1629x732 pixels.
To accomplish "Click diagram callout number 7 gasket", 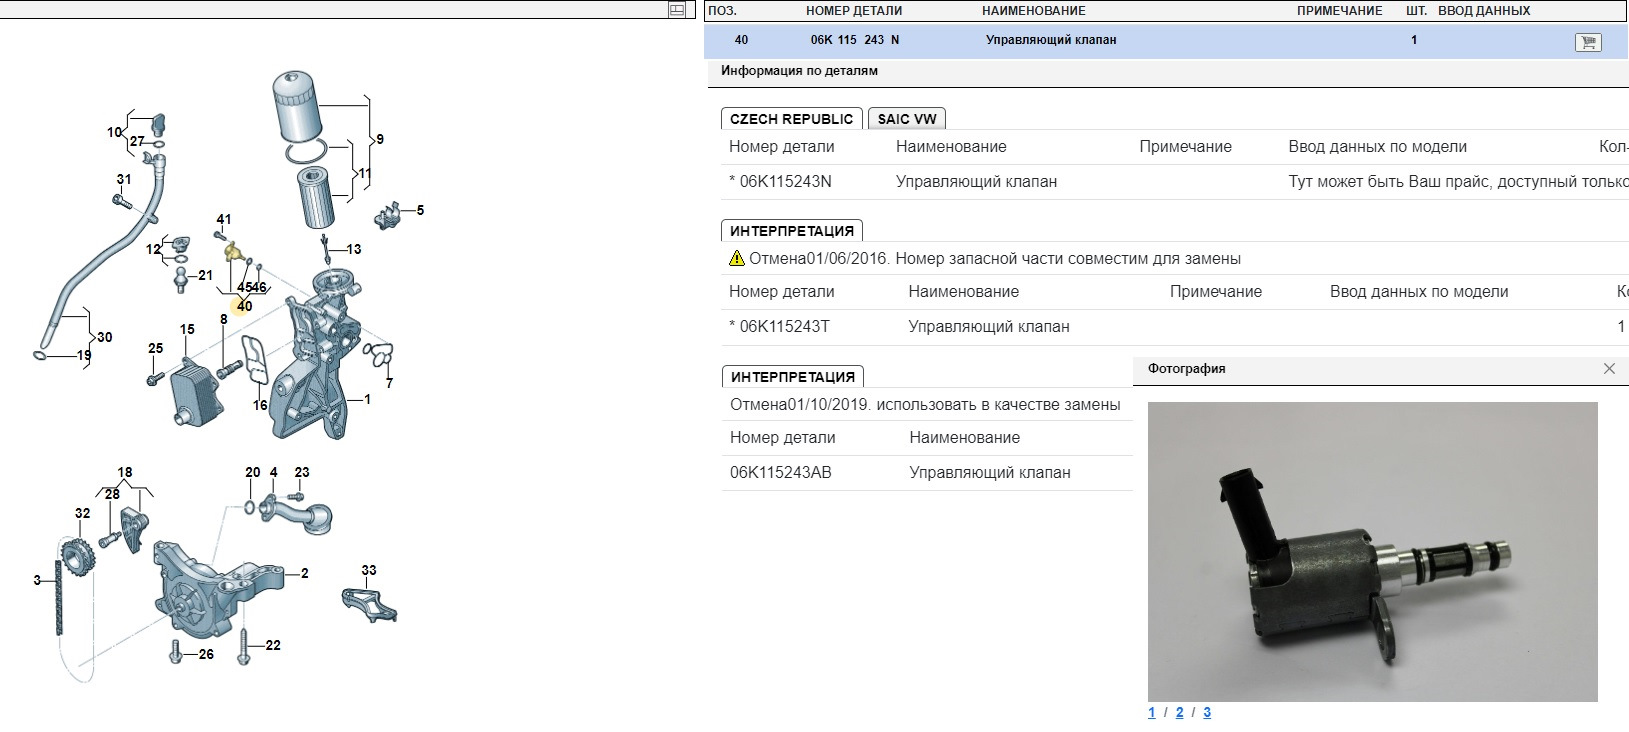I will tap(389, 383).
